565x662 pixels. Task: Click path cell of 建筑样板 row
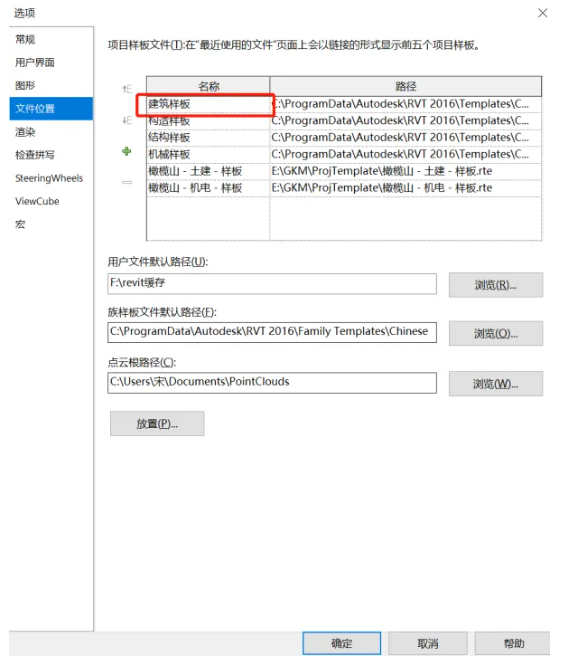[406, 104]
